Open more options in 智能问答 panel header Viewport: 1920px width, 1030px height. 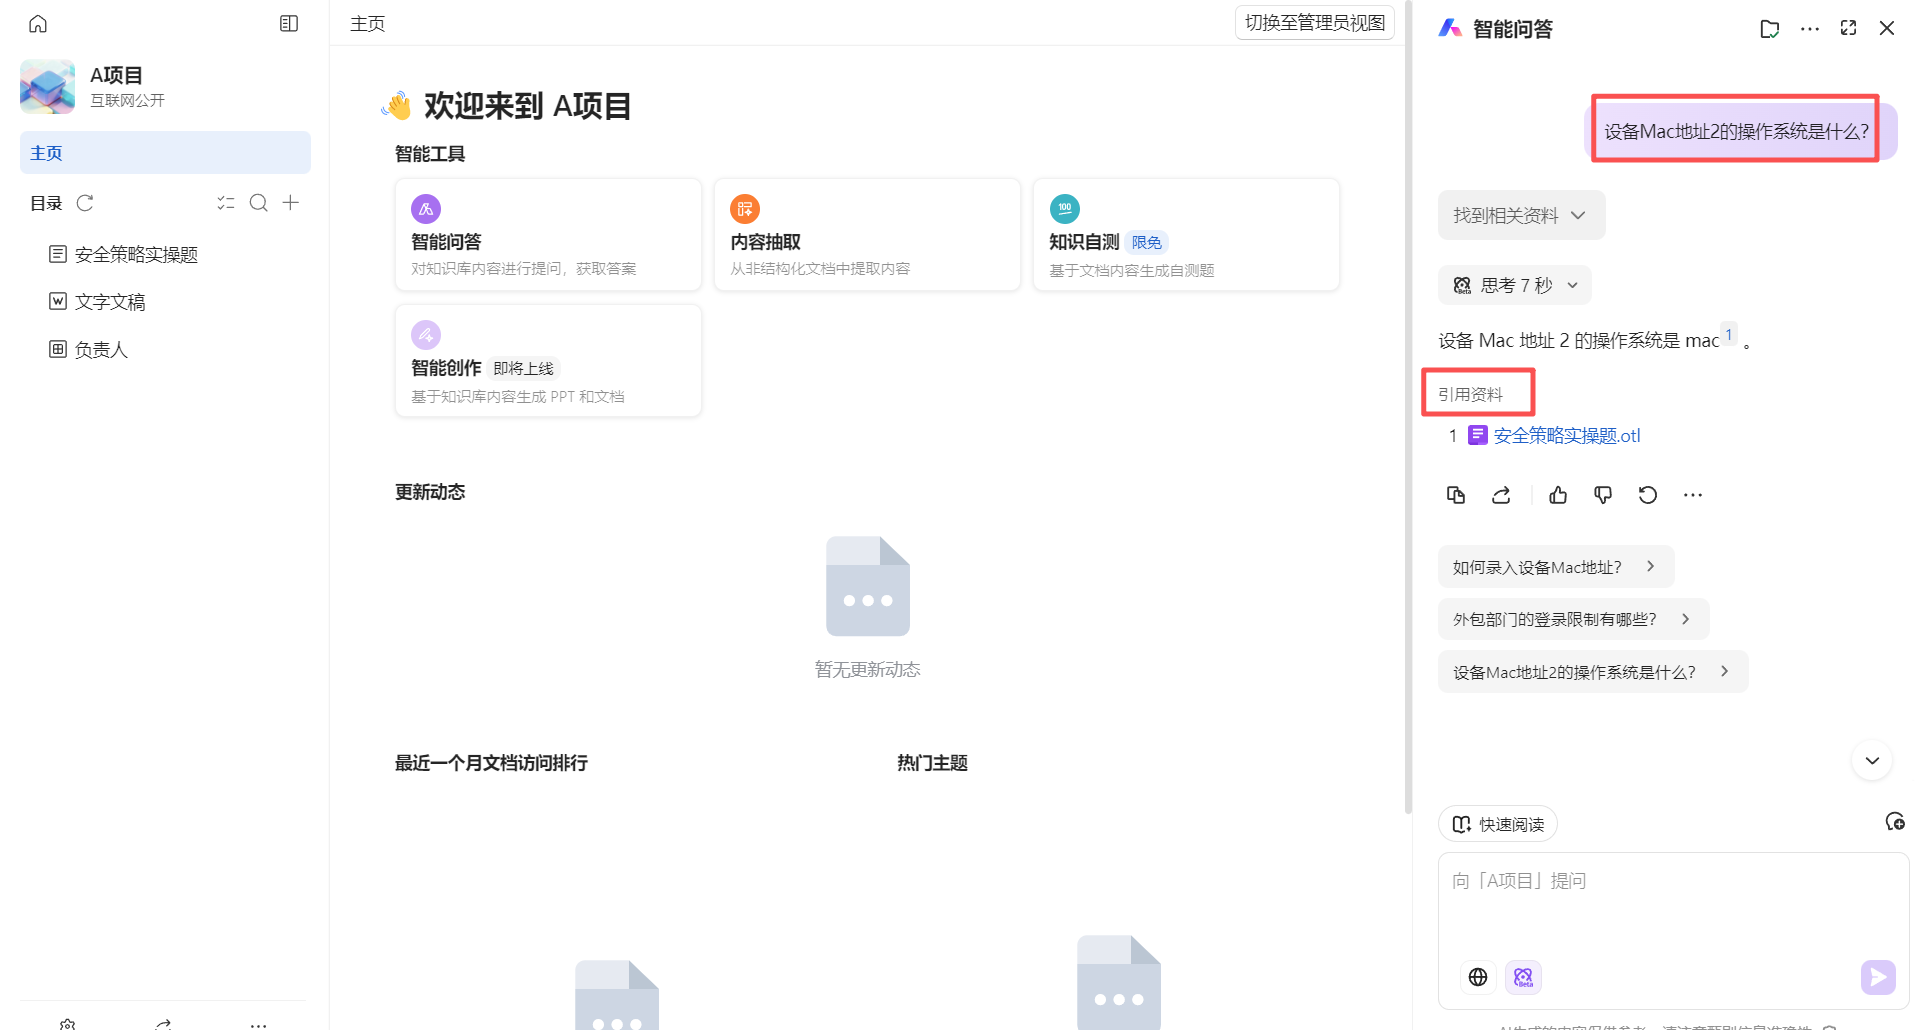pyautogui.click(x=1810, y=28)
